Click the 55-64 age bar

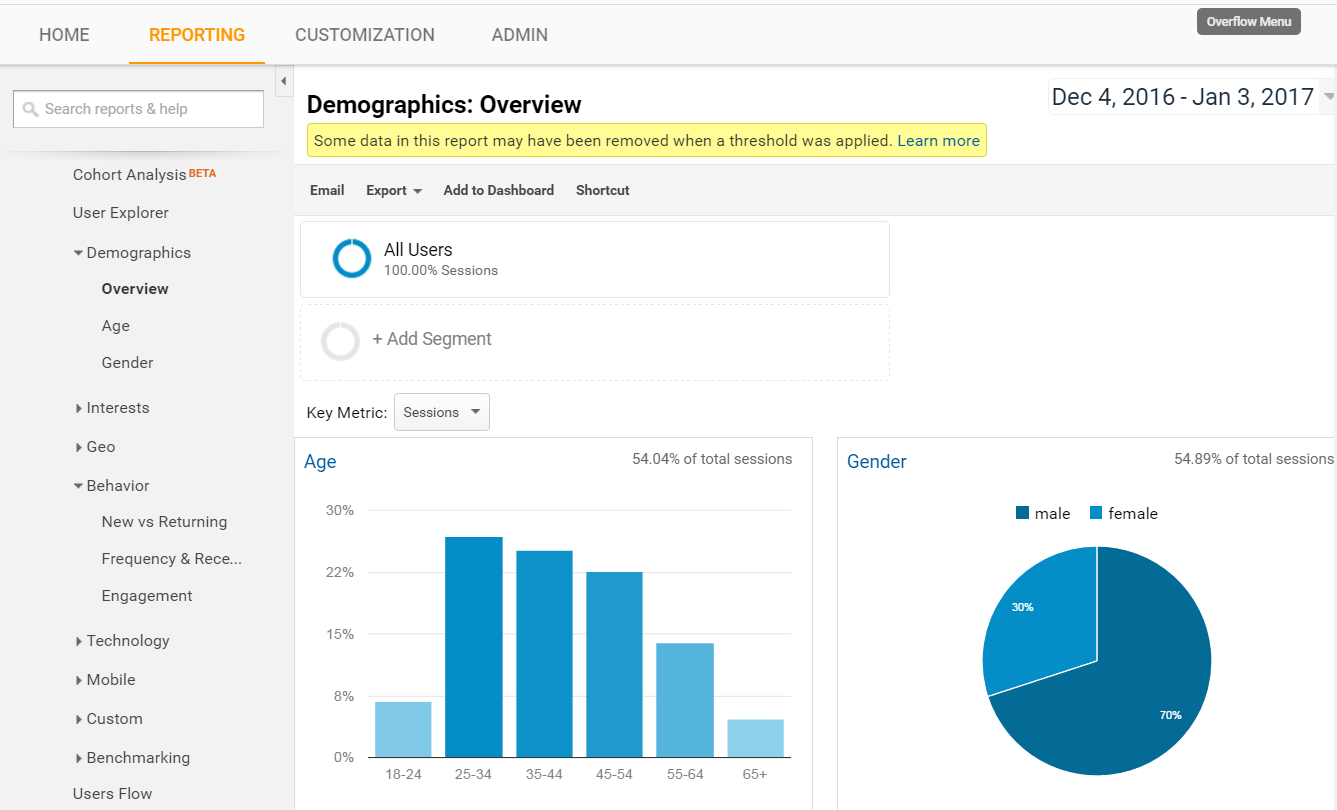685,700
